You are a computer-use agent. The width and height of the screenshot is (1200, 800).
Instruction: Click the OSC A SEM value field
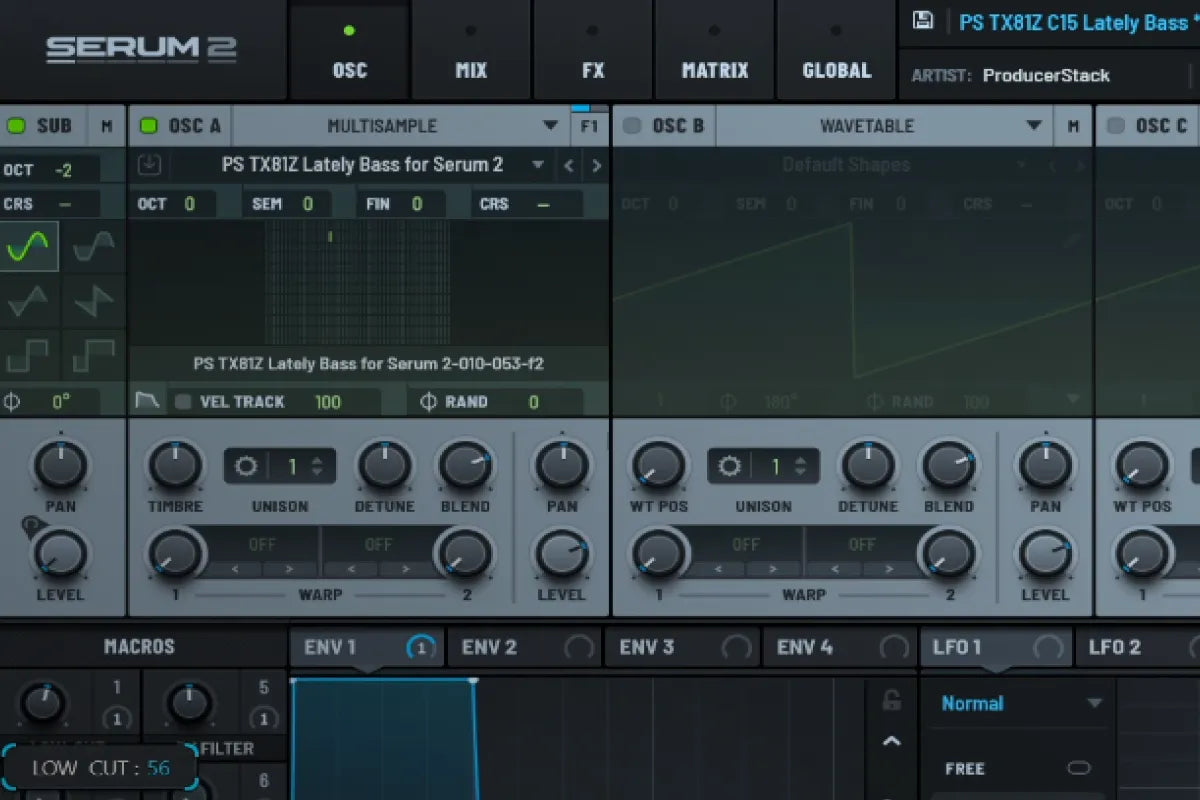[308, 204]
